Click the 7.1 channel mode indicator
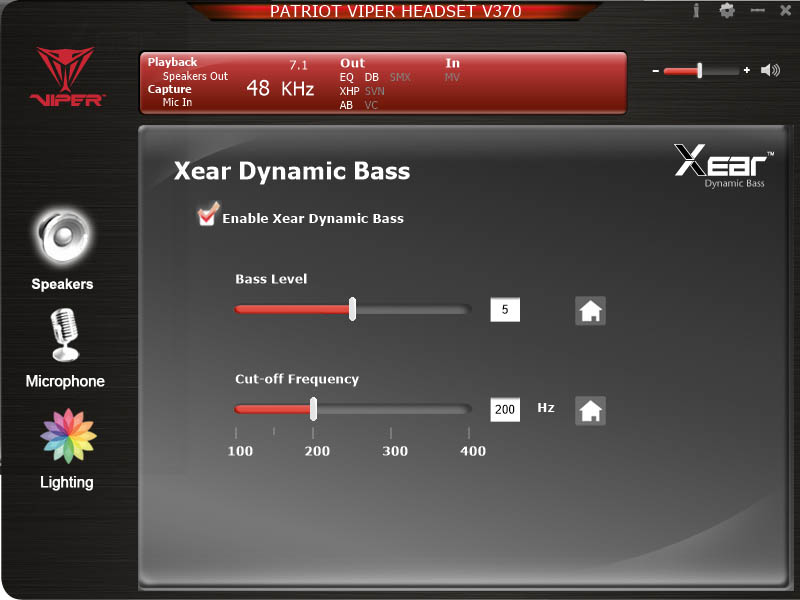Image resolution: width=800 pixels, height=600 pixels. click(298, 65)
